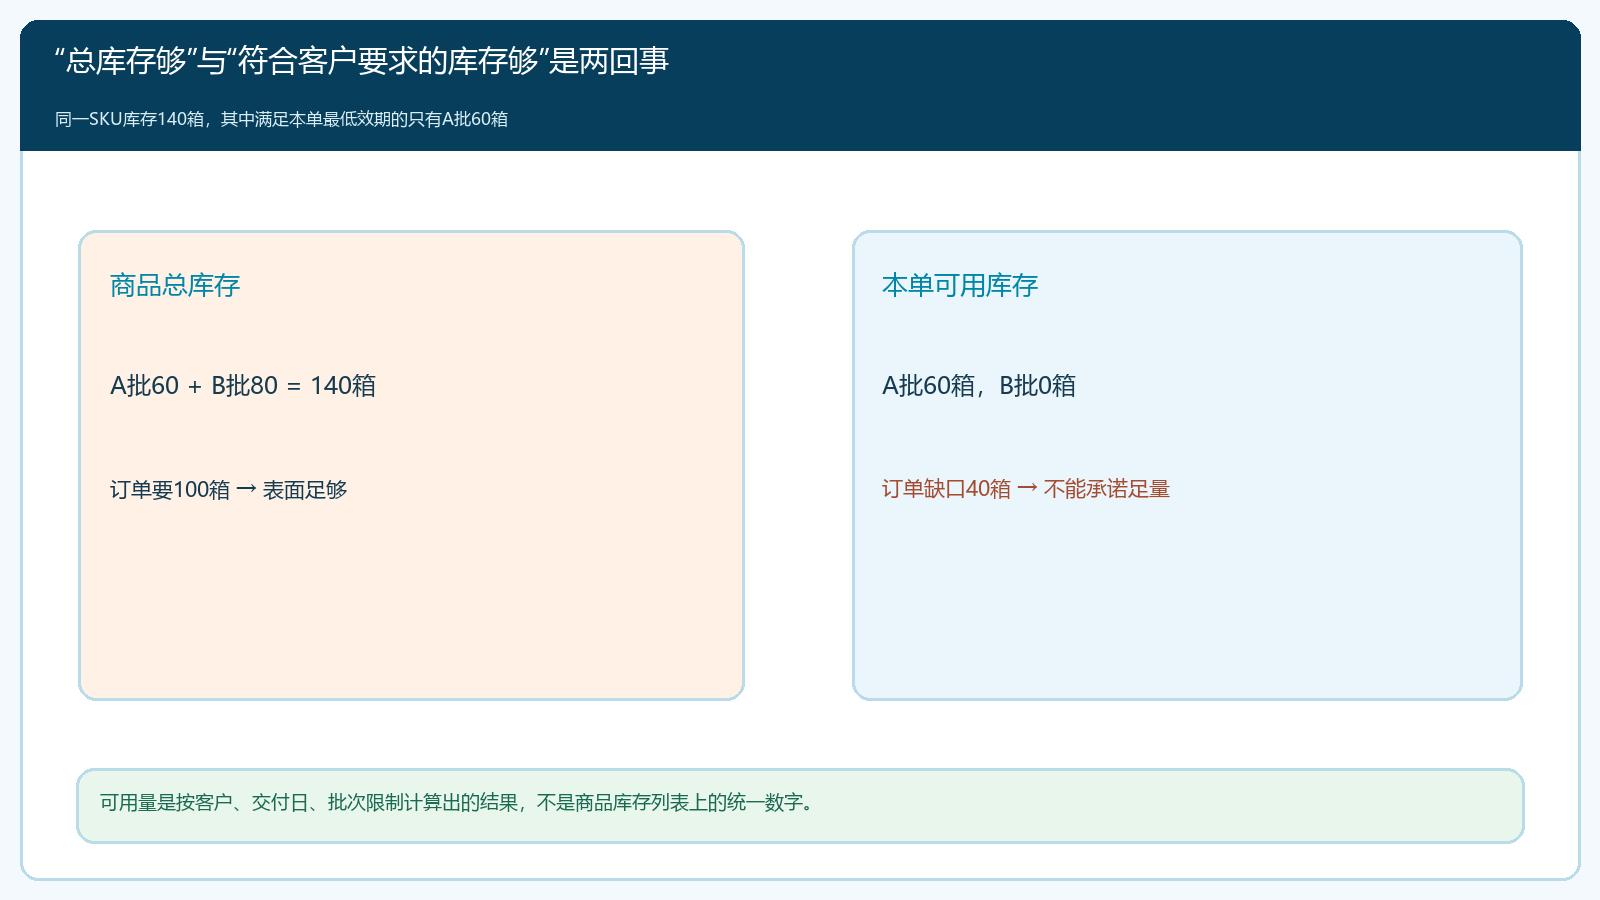
Task: Click the green footer note "可用量是按客户、交付日…"
Action: click(800, 806)
